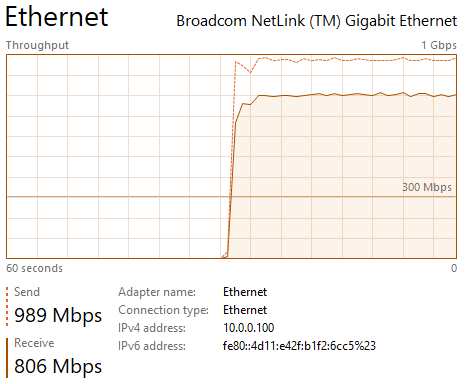Select the Connection type value Ethernet
The width and height of the screenshot is (466, 384).
coord(245,310)
